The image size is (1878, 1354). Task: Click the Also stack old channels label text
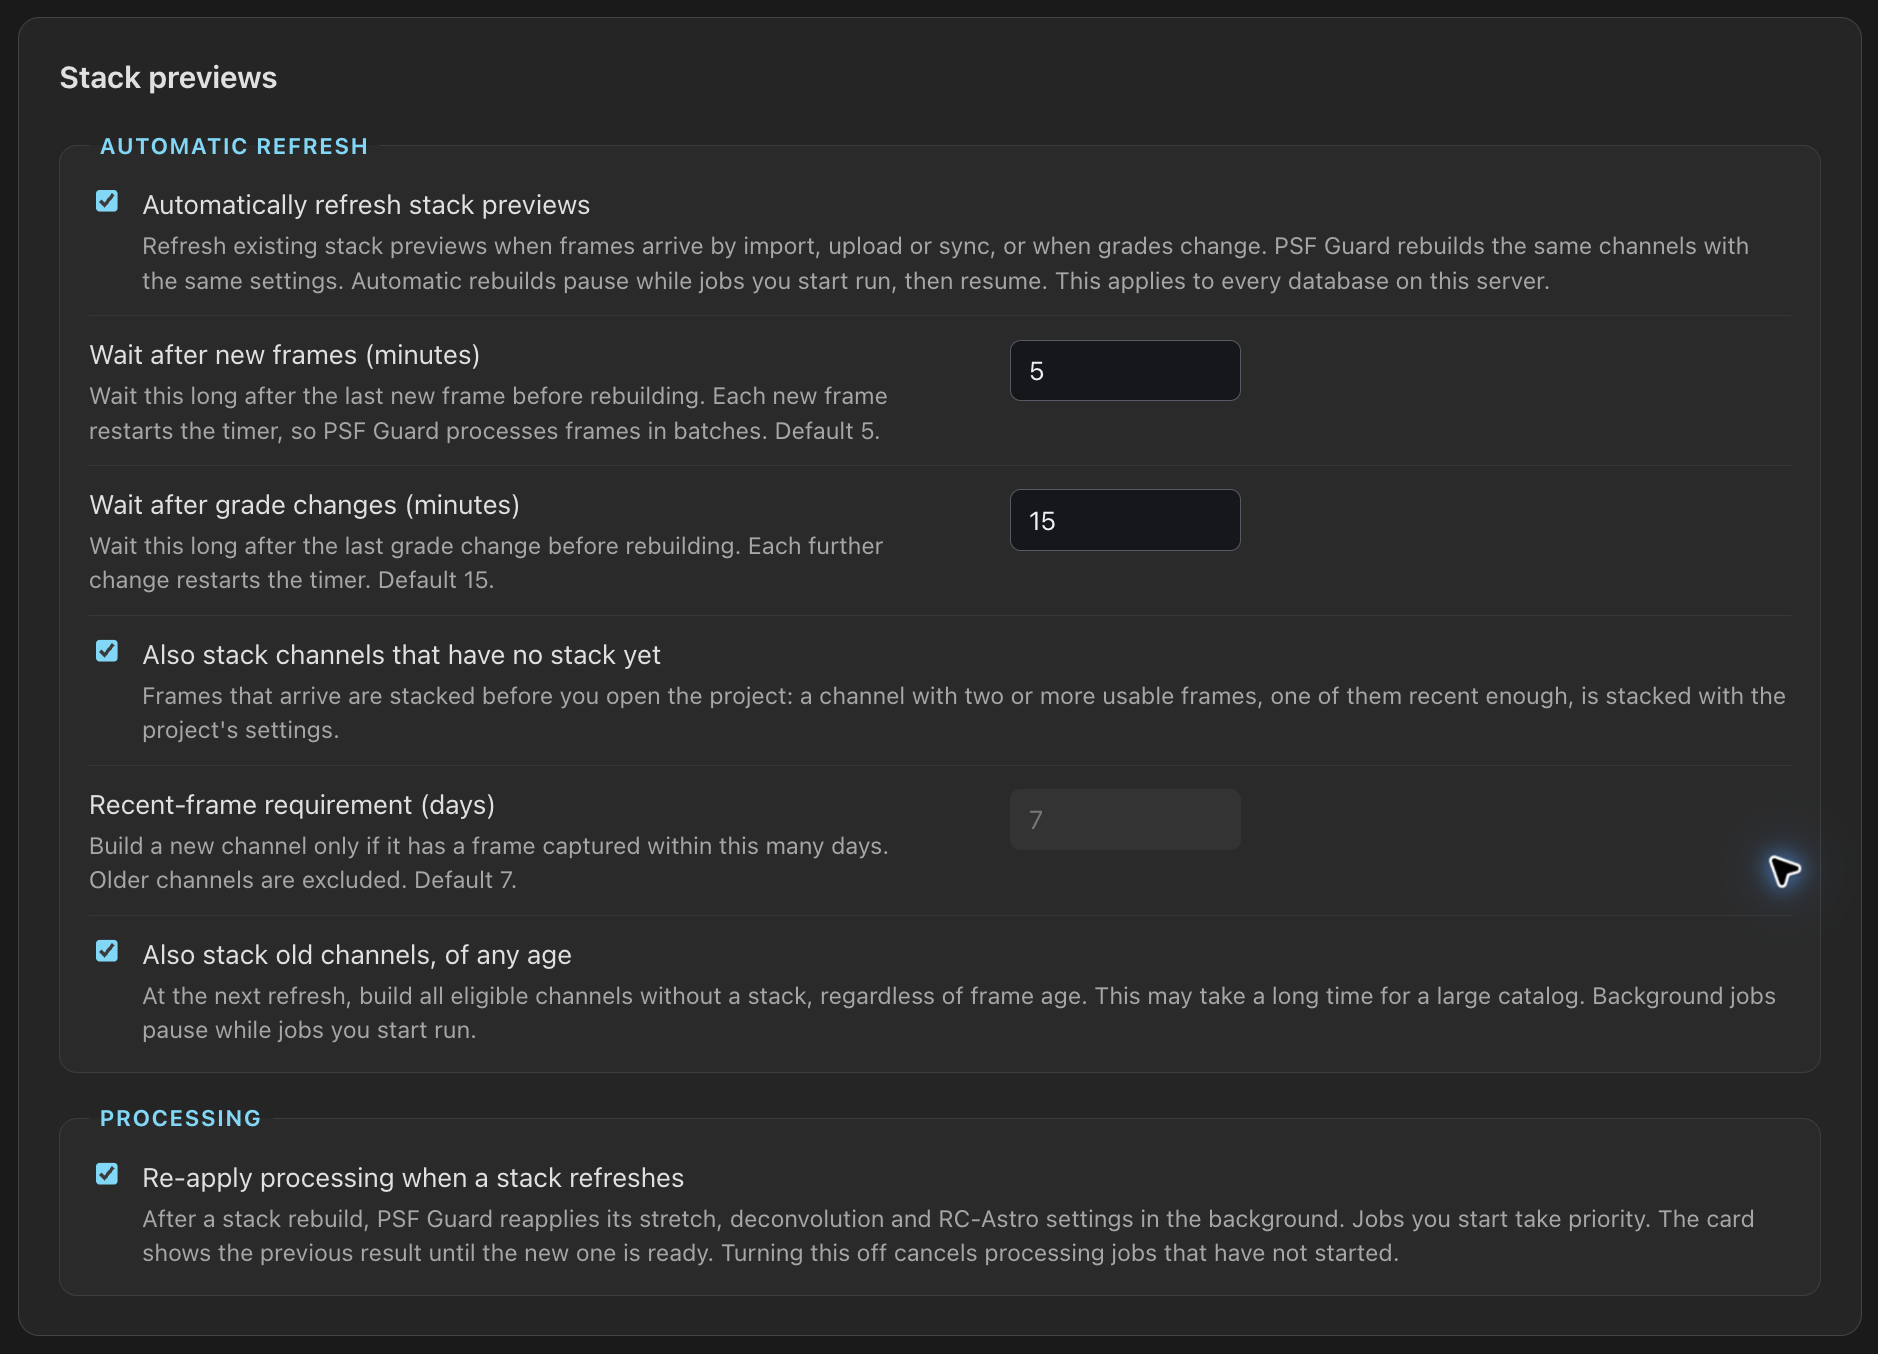[x=357, y=955]
